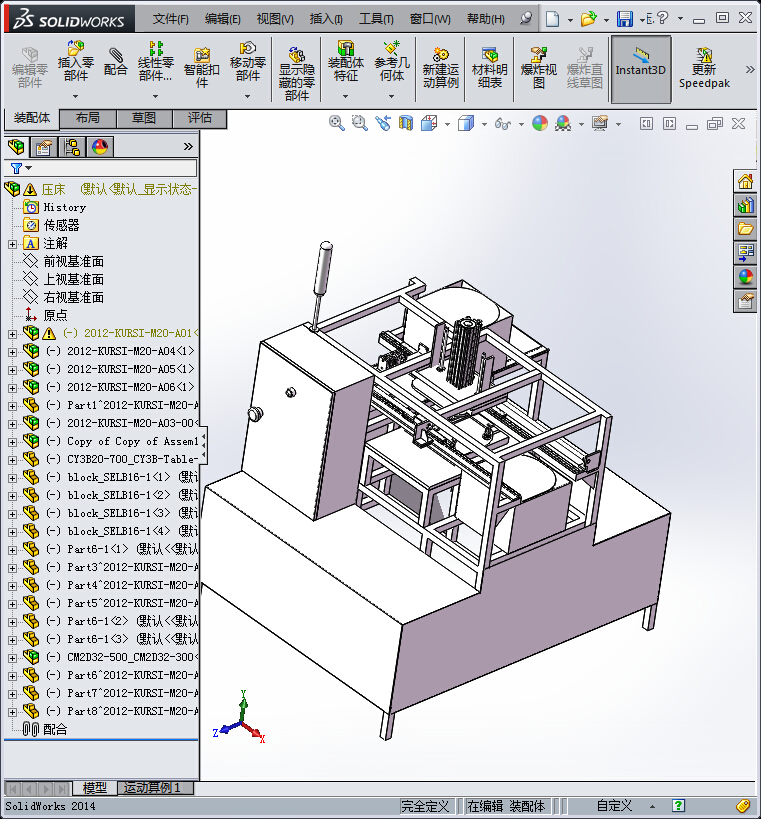Select the History tree item
761x819 pixels.
[x=65, y=207]
